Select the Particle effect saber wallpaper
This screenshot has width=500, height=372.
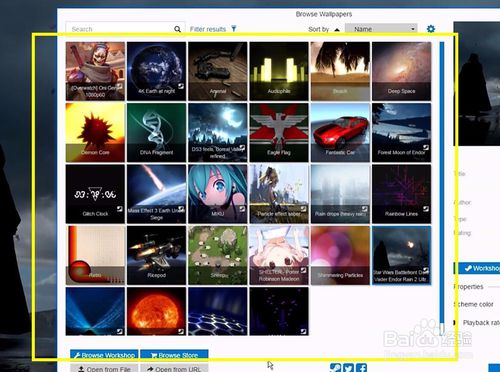pyautogui.click(x=279, y=194)
